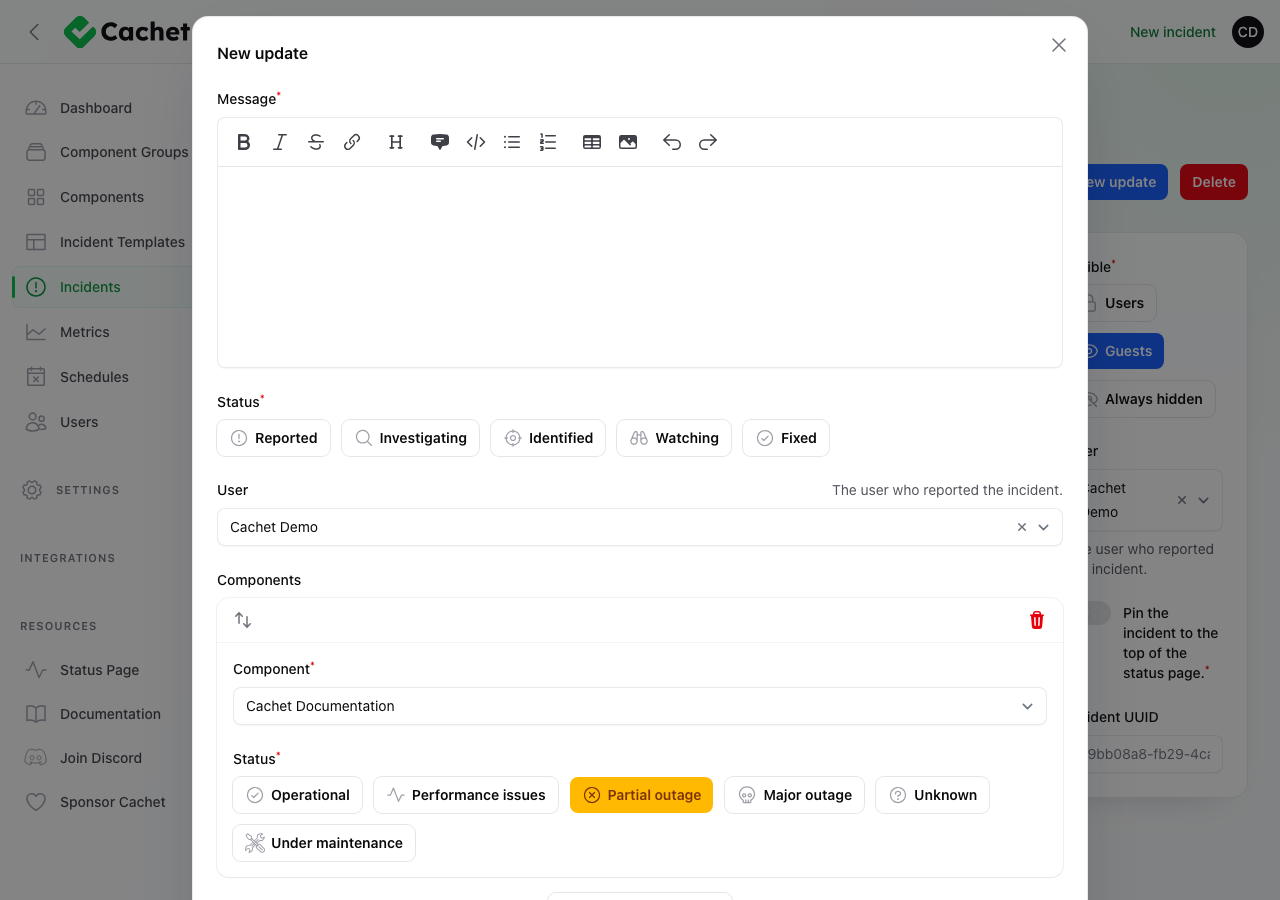Add a blockquote to the message
This screenshot has width=1280, height=900.
click(440, 142)
